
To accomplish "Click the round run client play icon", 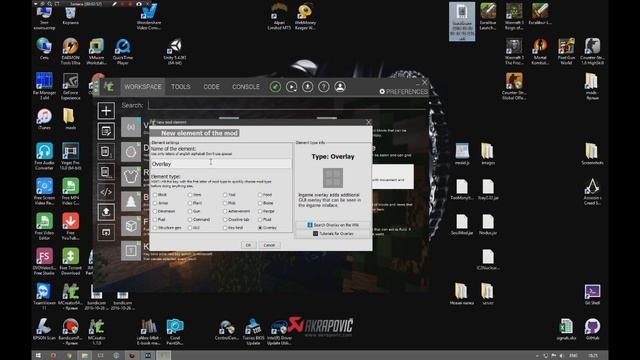I will (291, 87).
